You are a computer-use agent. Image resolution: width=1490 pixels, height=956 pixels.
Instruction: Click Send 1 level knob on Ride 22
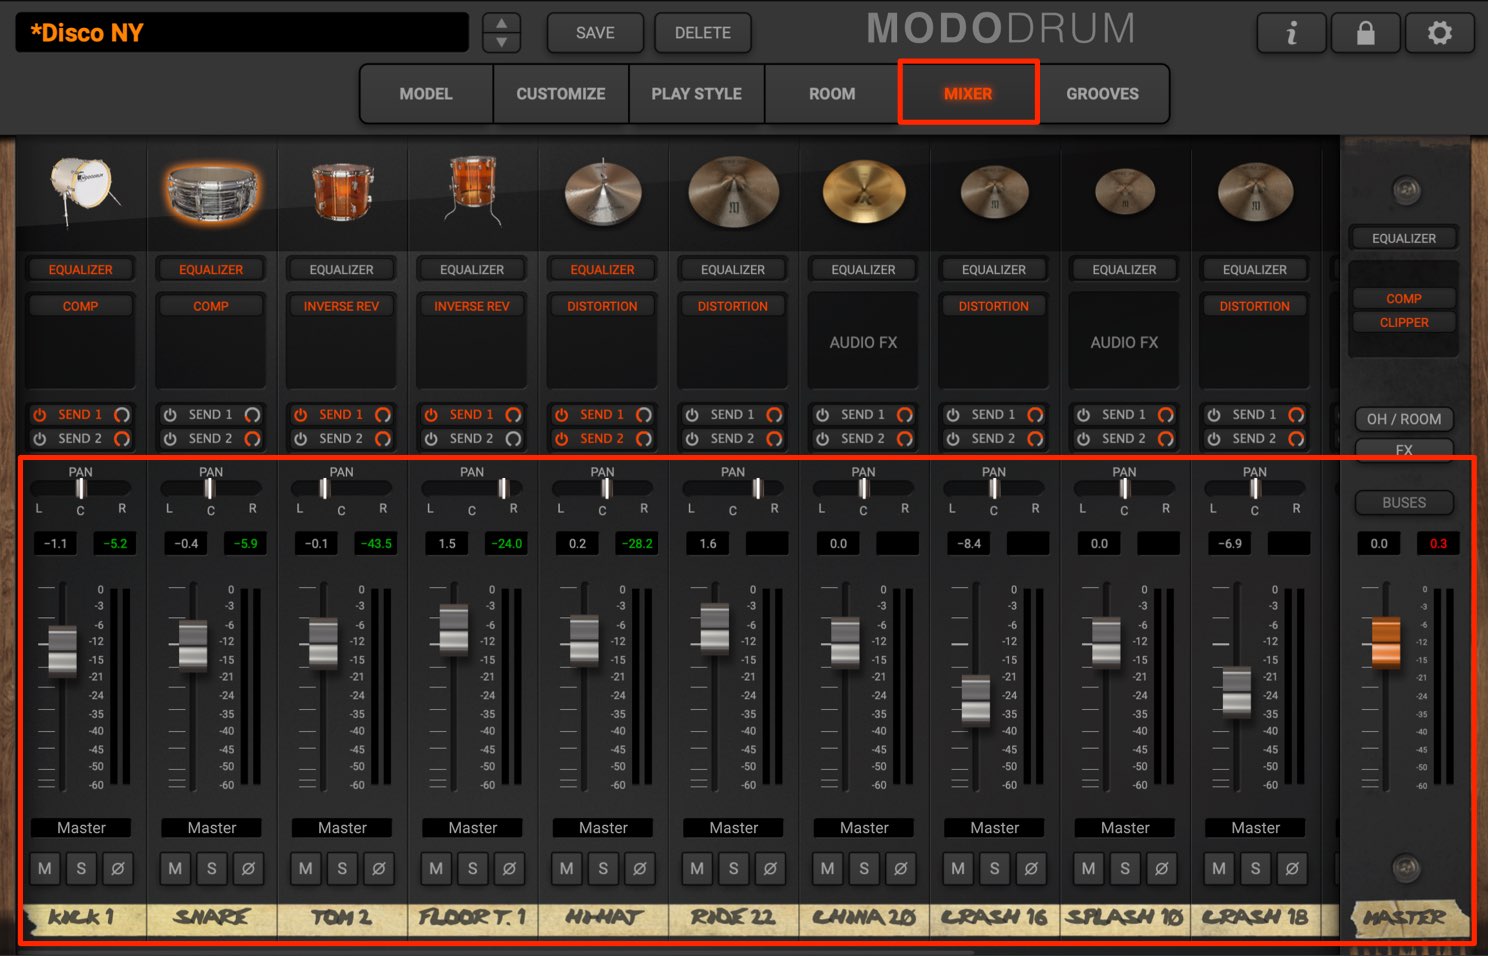774,414
